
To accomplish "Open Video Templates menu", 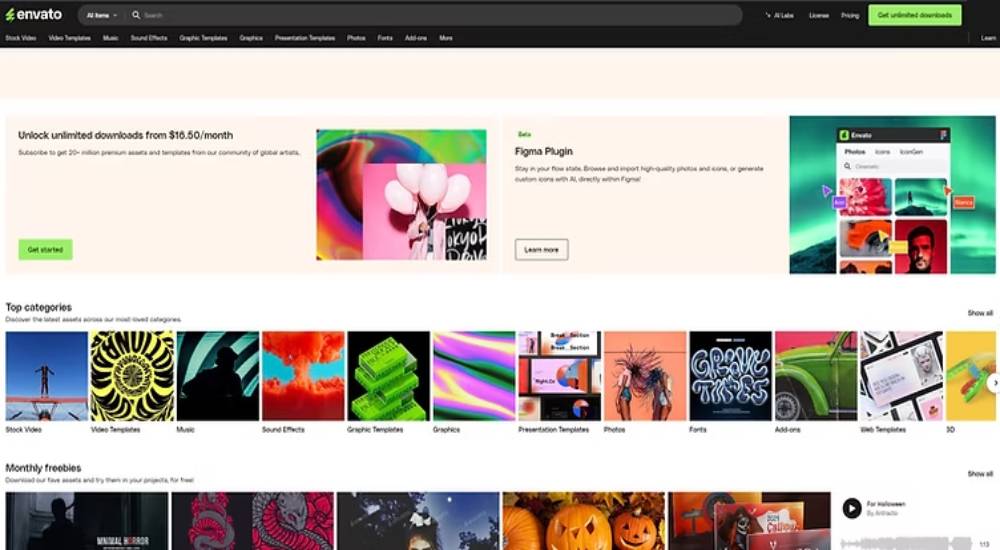I will coord(70,38).
